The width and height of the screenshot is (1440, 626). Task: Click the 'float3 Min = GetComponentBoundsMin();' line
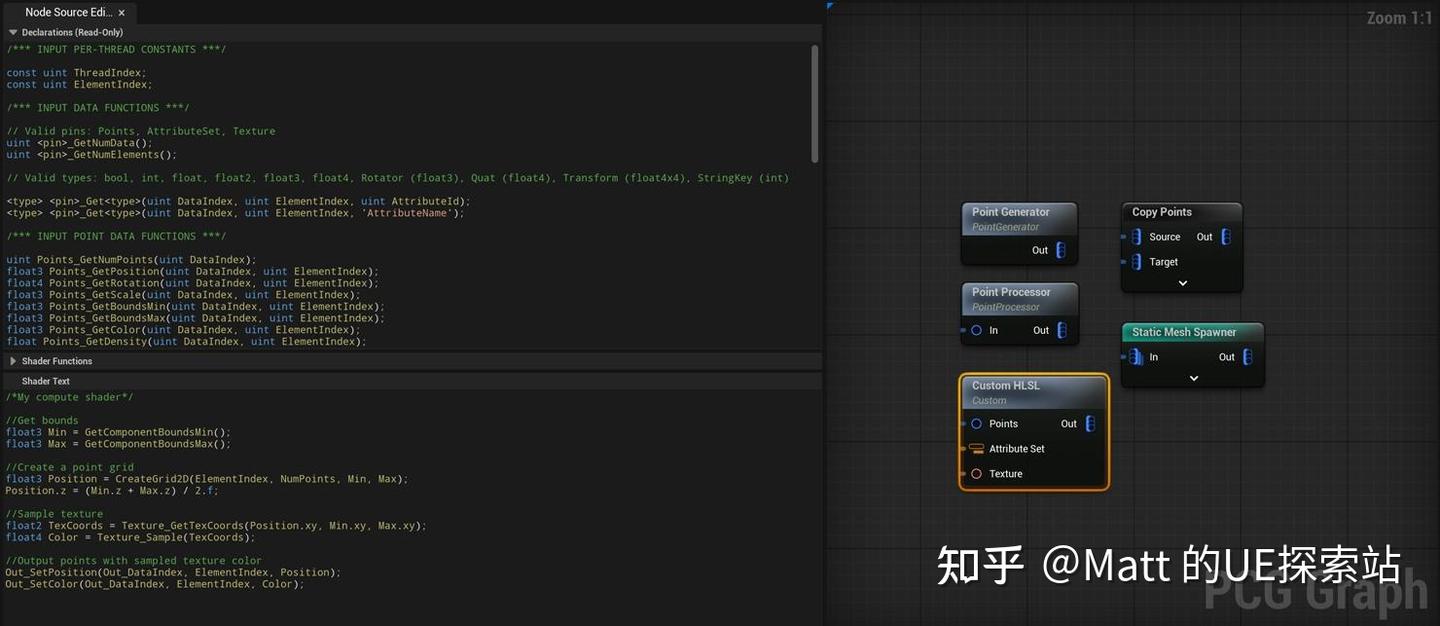pyautogui.click(x=118, y=432)
